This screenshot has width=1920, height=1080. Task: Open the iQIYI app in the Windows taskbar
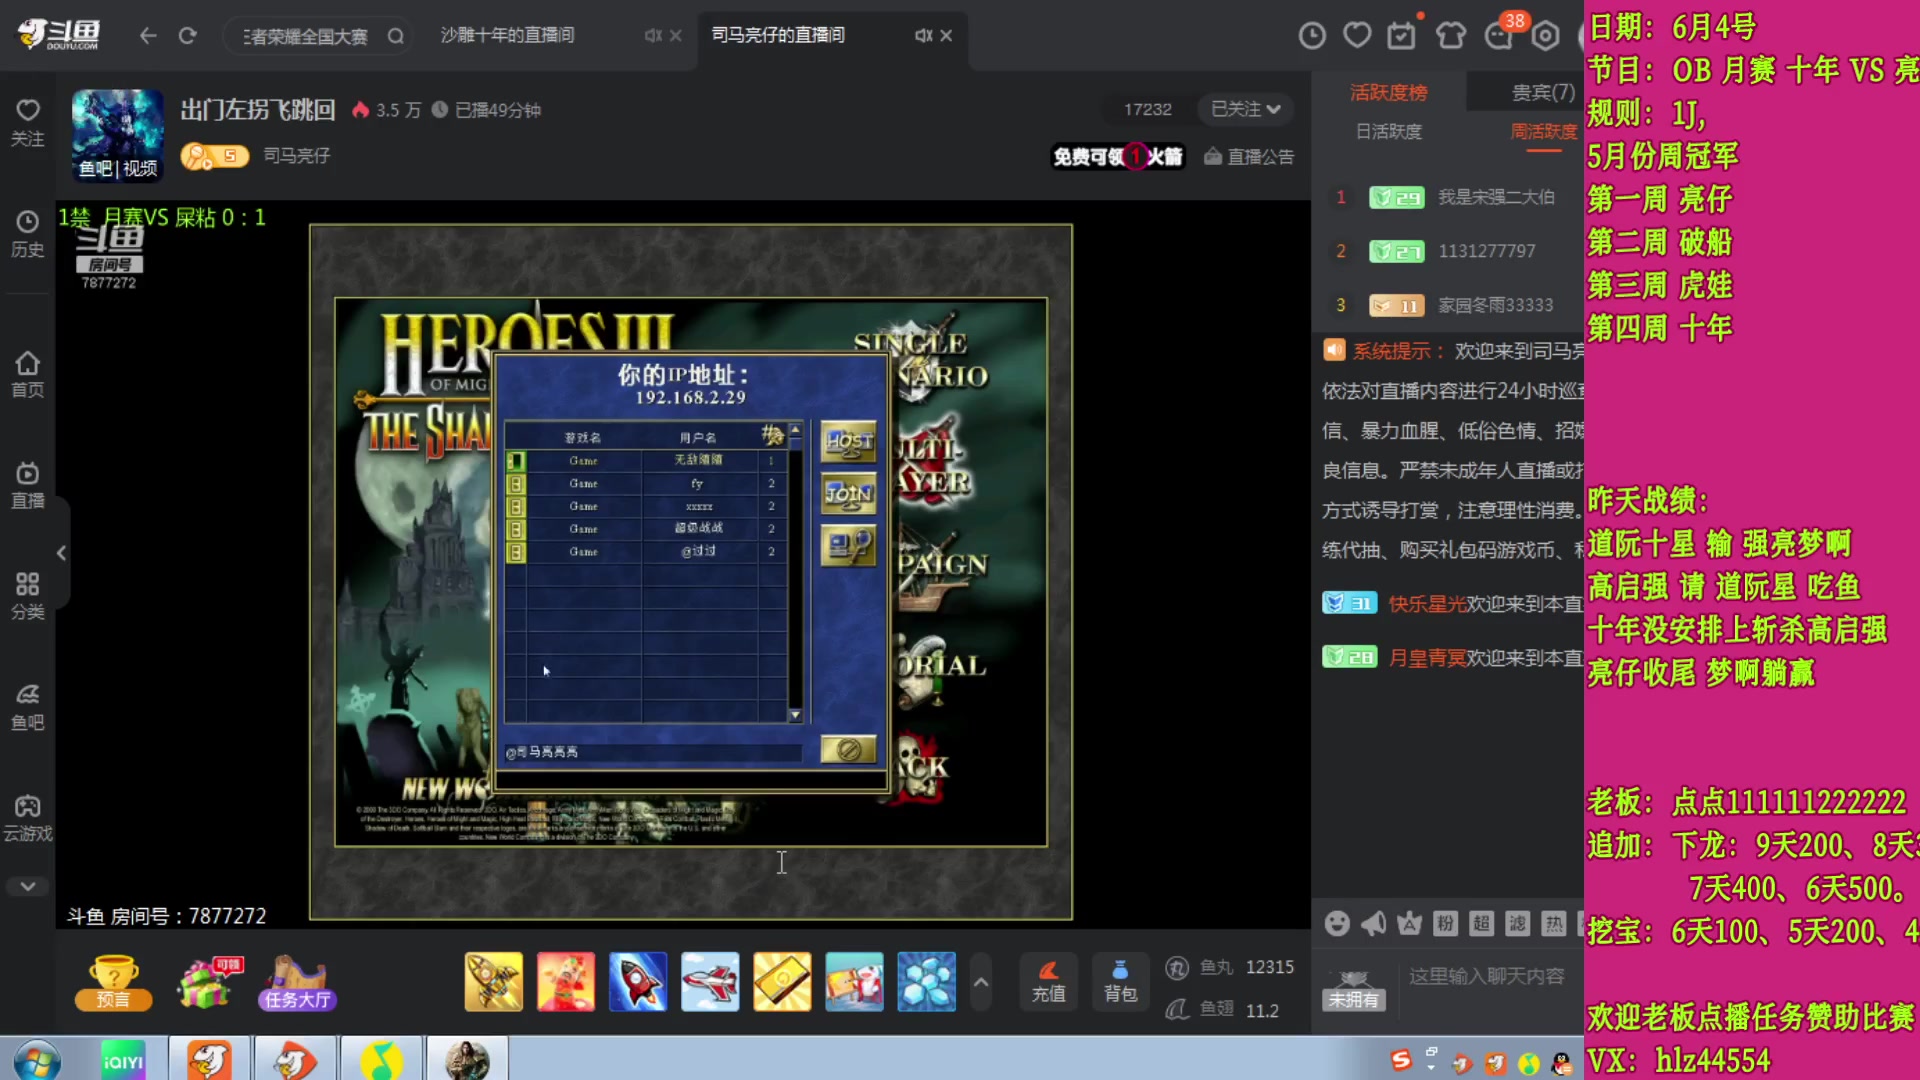click(x=123, y=1060)
